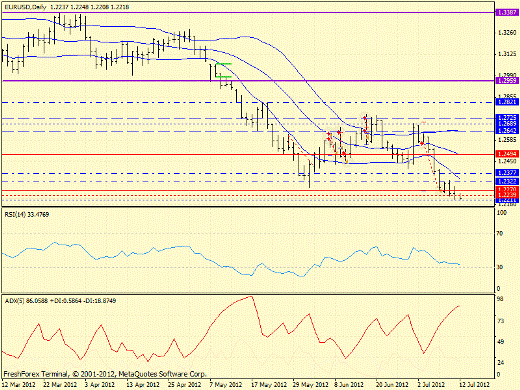Click the 73 value on ADX scale
The height and width of the screenshot is (390, 520).
(x=500, y=321)
